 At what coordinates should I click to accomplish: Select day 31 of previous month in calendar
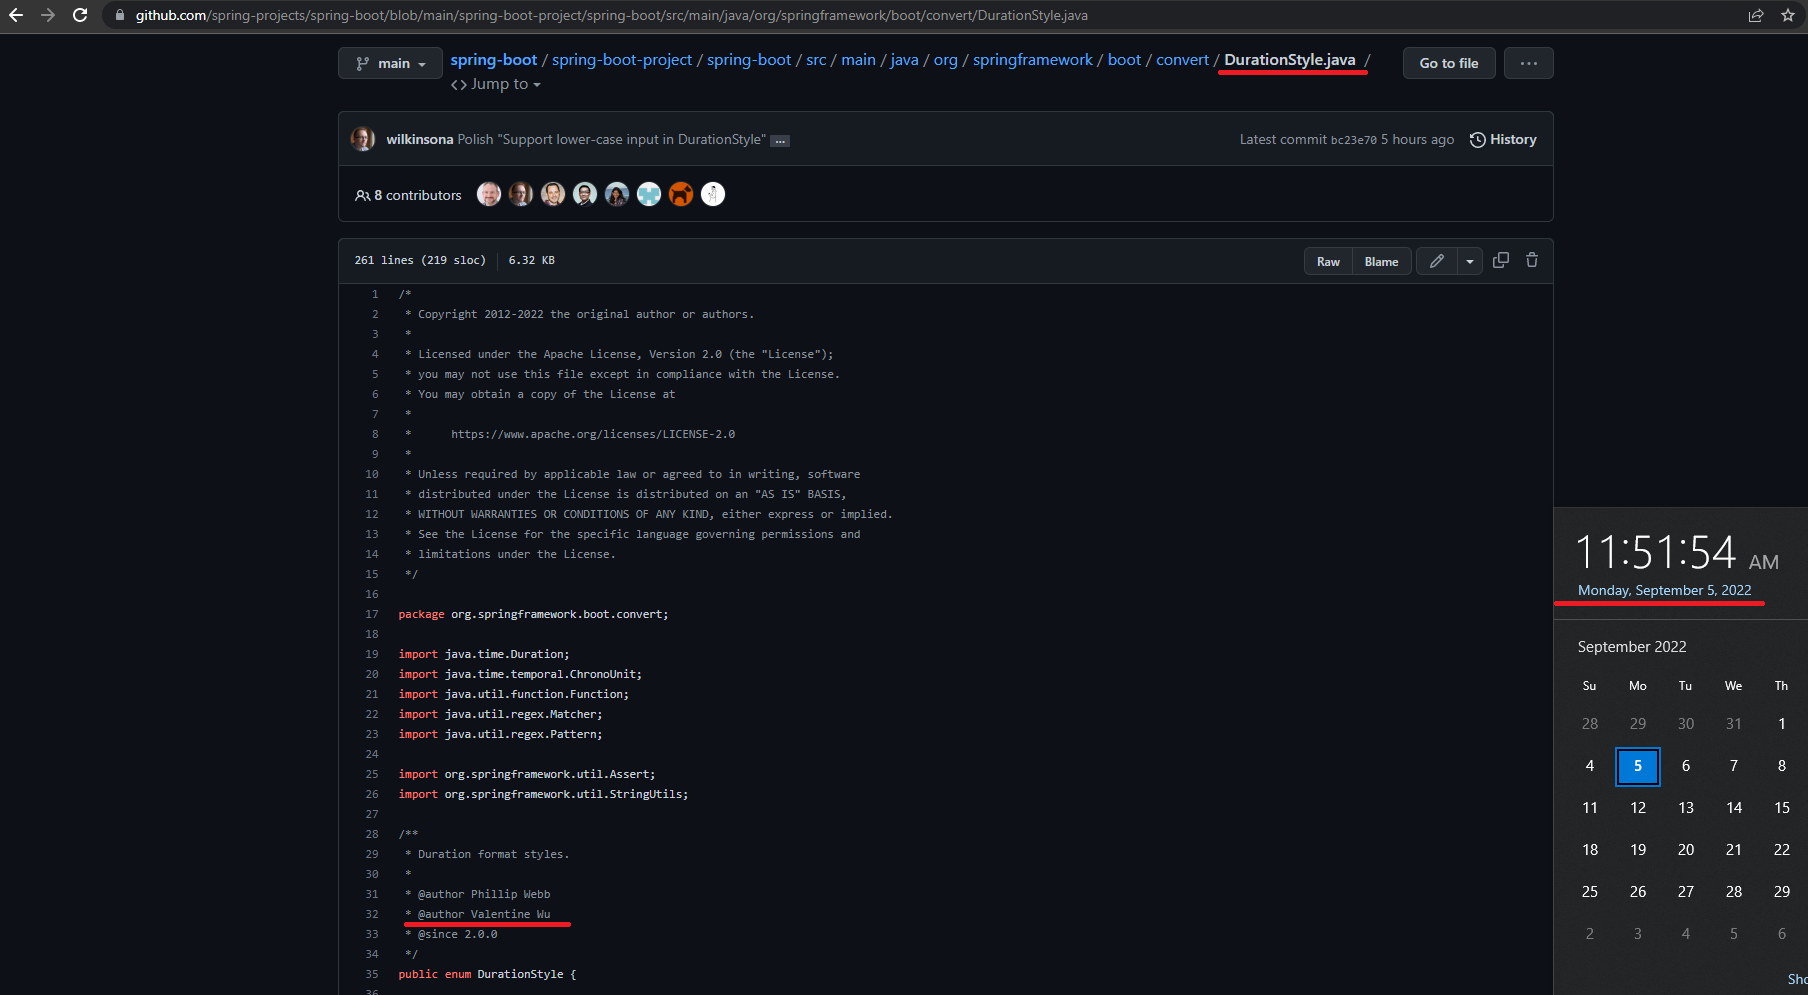(x=1734, y=724)
